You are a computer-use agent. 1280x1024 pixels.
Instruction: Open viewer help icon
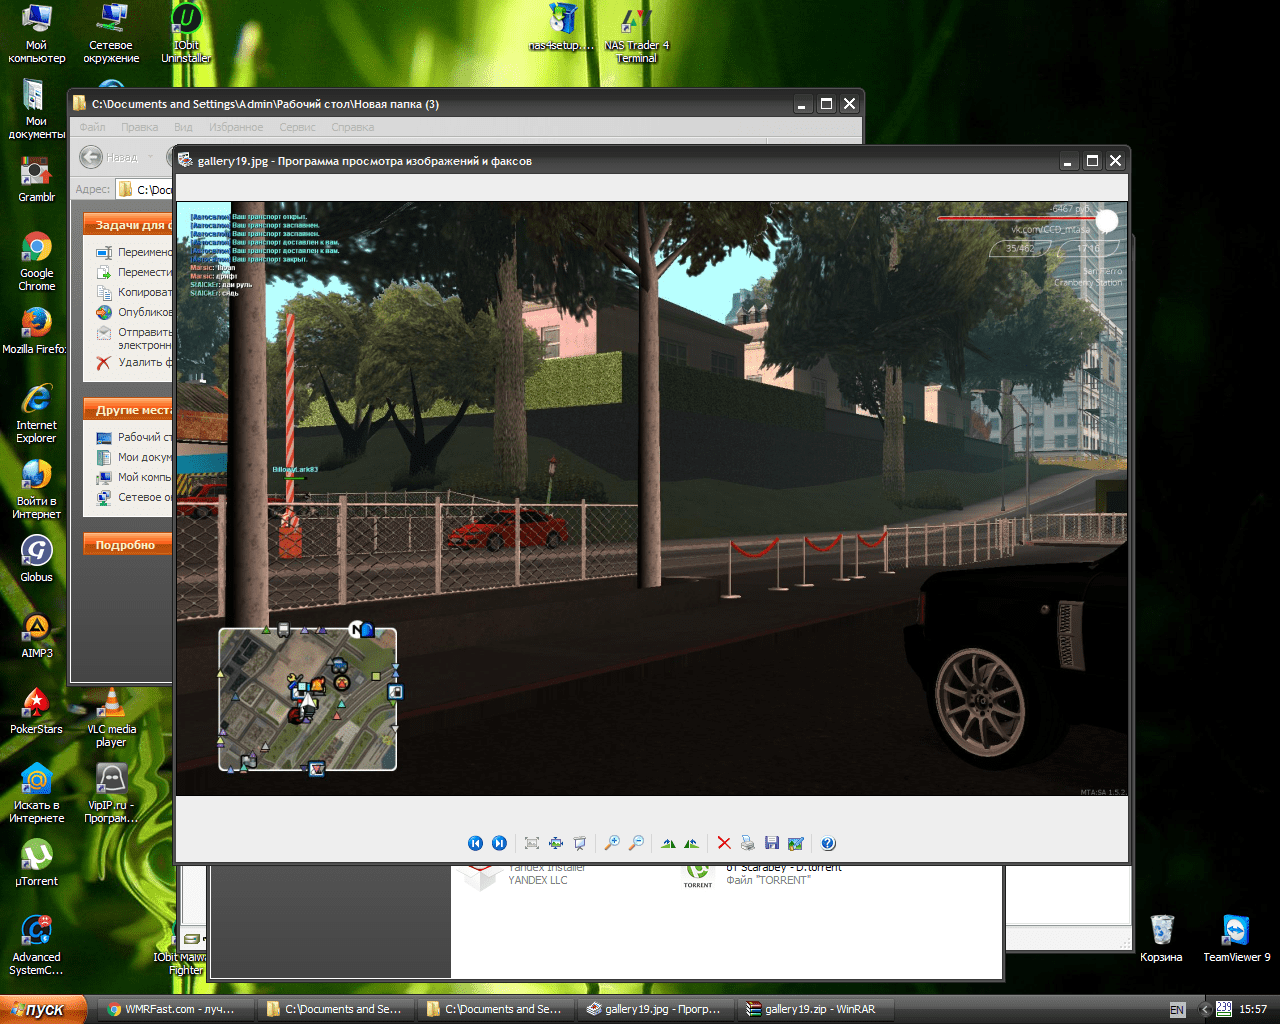[828, 843]
